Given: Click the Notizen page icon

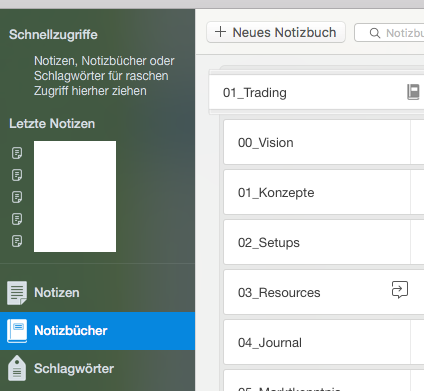Looking at the screenshot, I should tap(17, 293).
